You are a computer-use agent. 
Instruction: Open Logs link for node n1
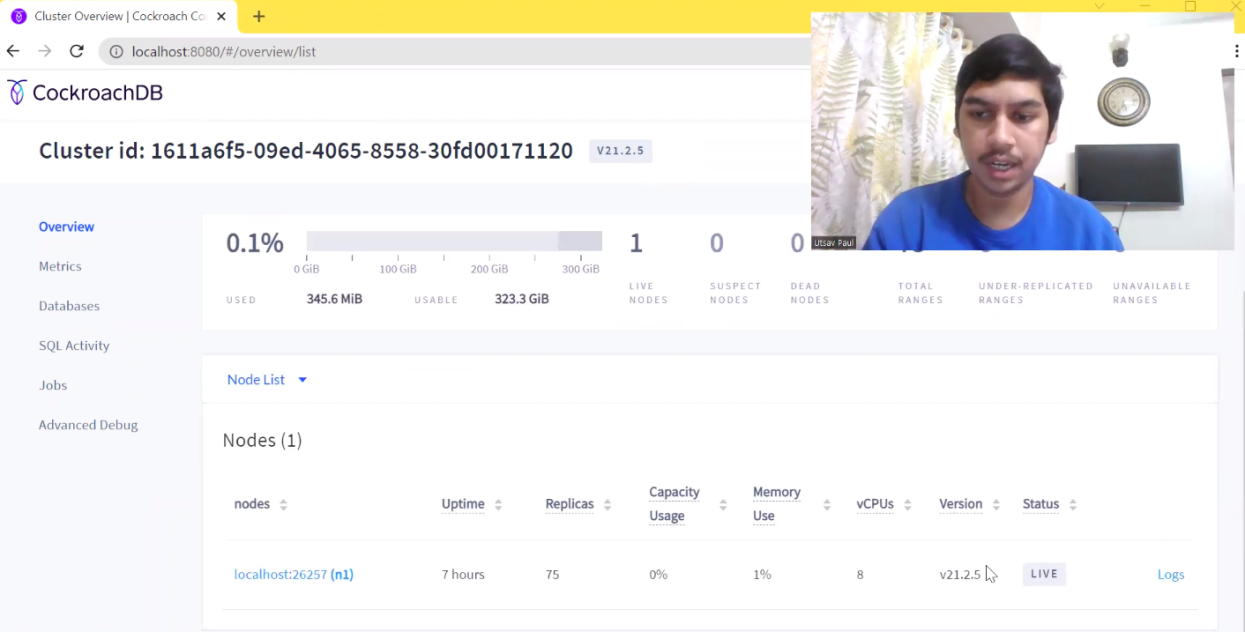(1171, 575)
